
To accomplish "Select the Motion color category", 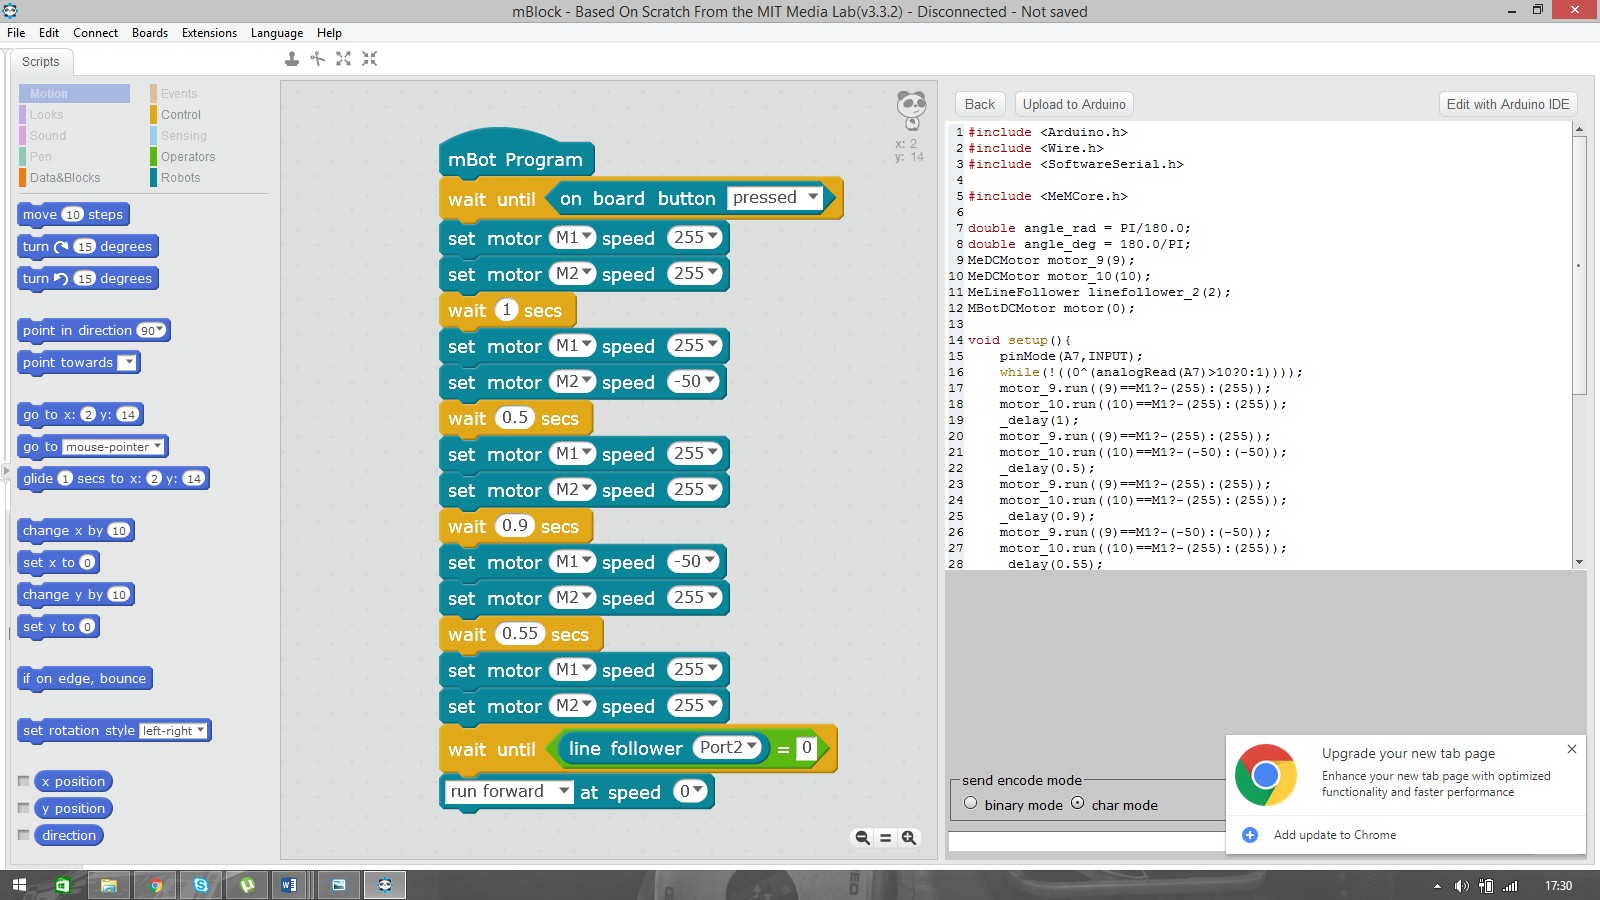I will pos(75,94).
